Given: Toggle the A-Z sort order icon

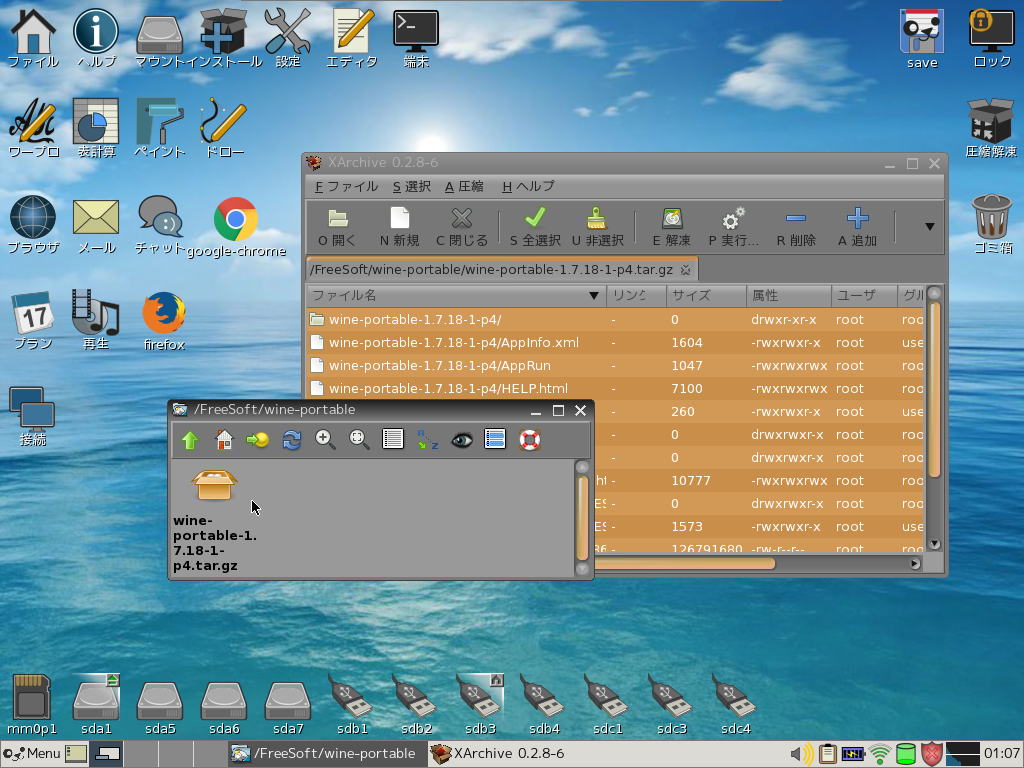Looking at the screenshot, I should pyautogui.click(x=427, y=440).
